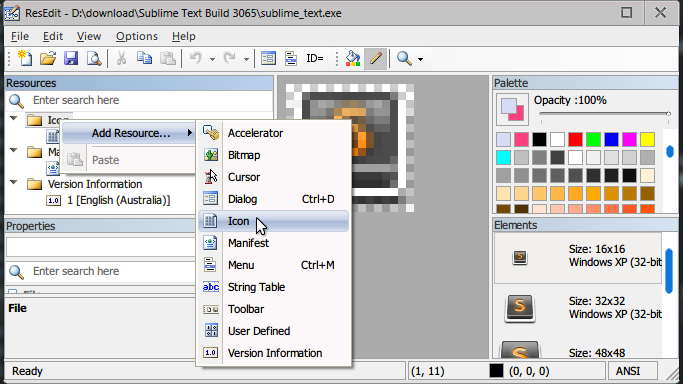Click the Dialog icon in the submenu
This screenshot has width=683, height=384.
click(x=211, y=199)
